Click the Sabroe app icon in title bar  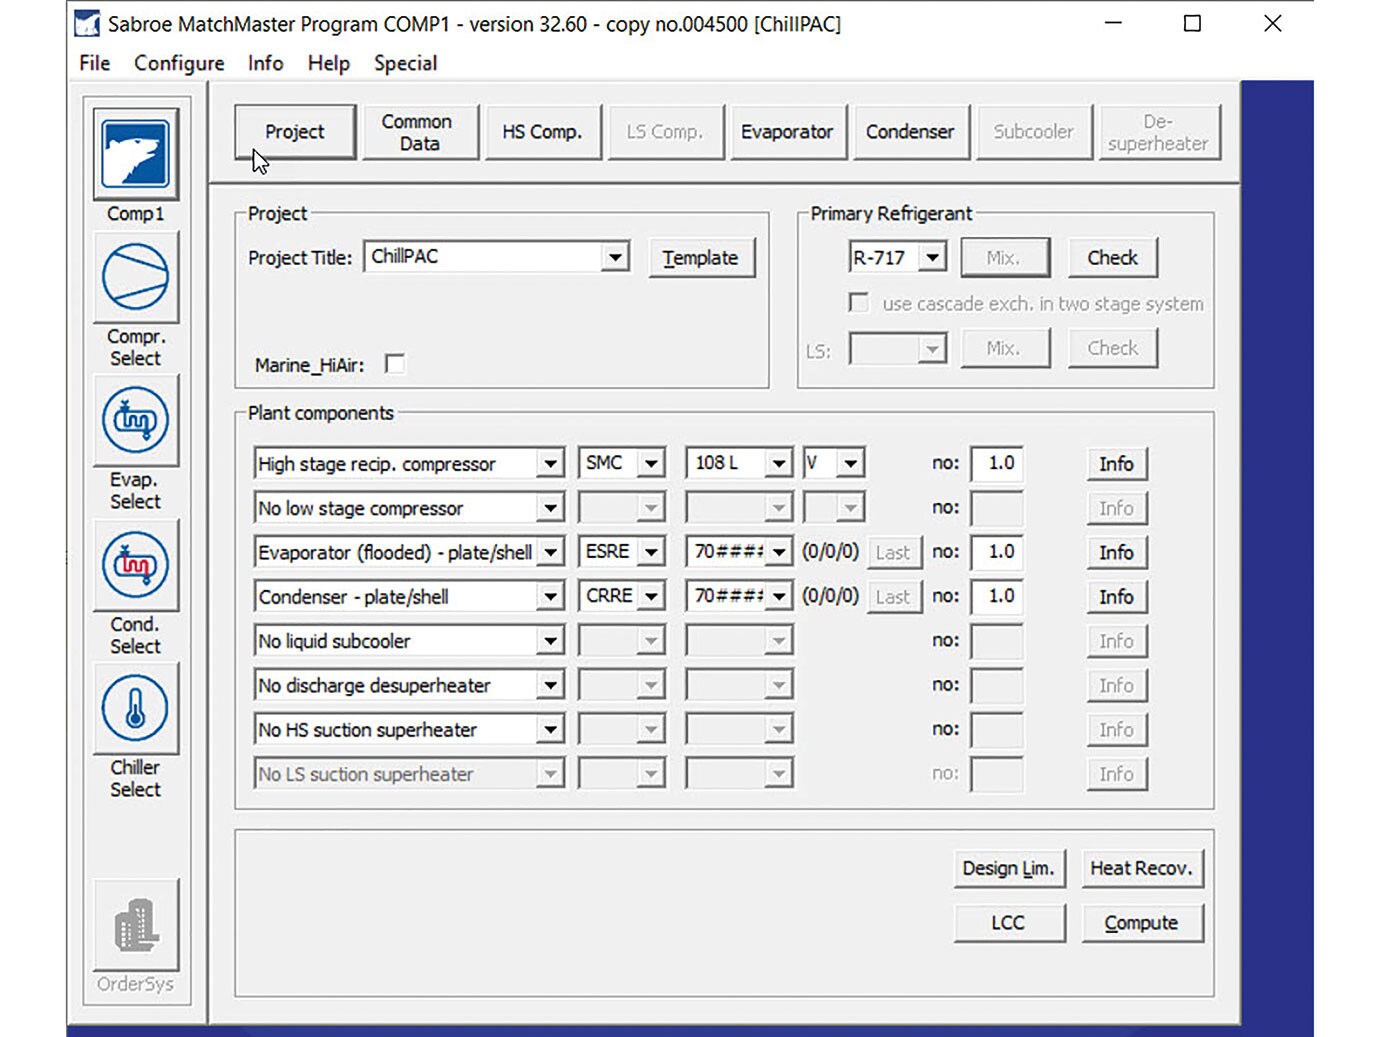pos(88,23)
